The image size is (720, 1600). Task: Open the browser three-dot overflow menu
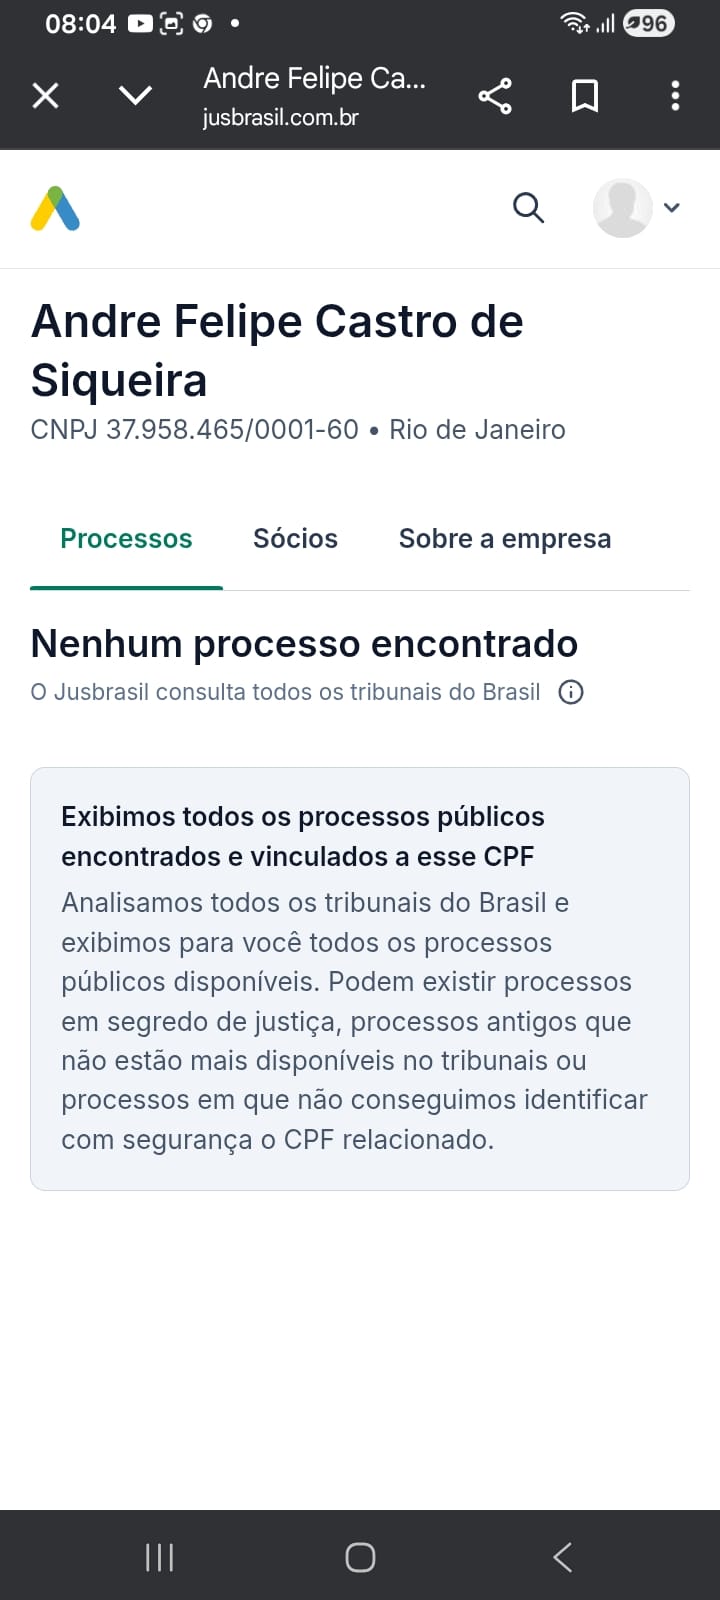[676, 96]
